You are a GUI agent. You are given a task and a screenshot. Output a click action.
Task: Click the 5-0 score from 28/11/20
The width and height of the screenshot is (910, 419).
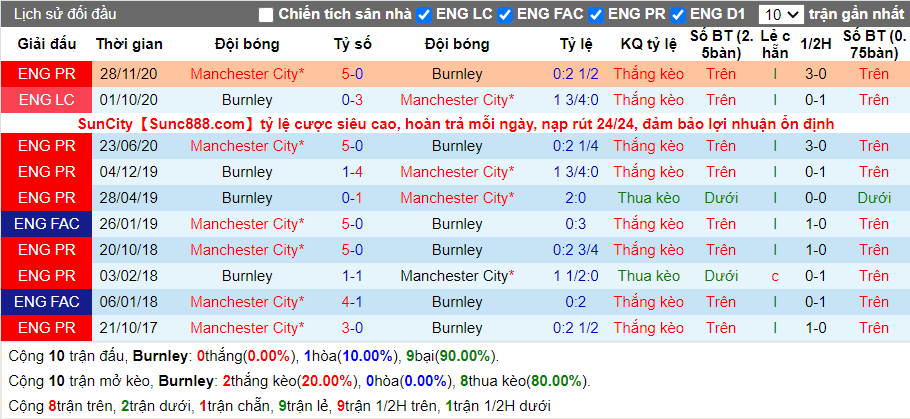point(352,74)
